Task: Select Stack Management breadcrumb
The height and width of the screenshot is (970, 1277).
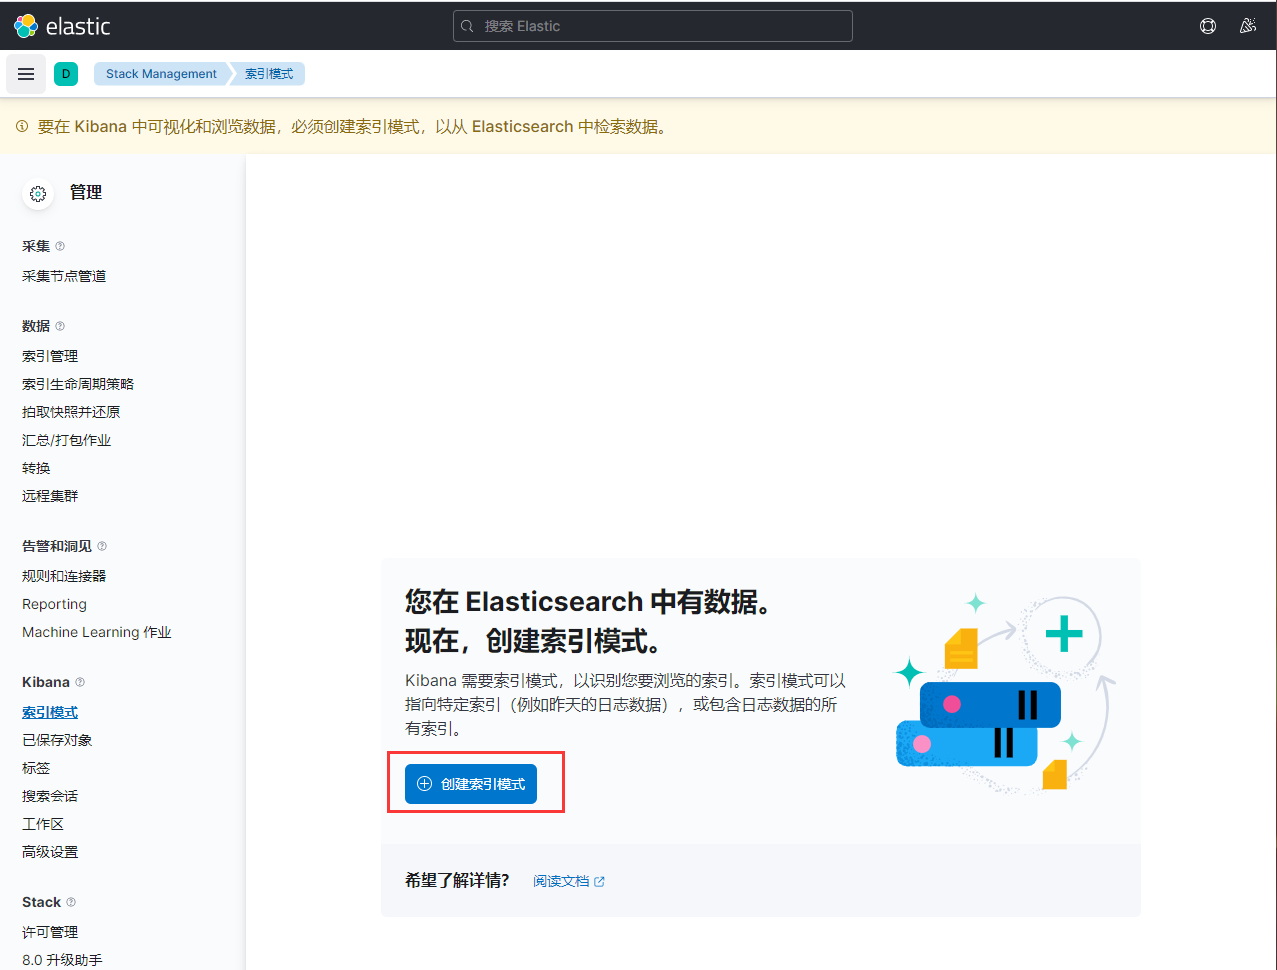Action: point(161,74)
